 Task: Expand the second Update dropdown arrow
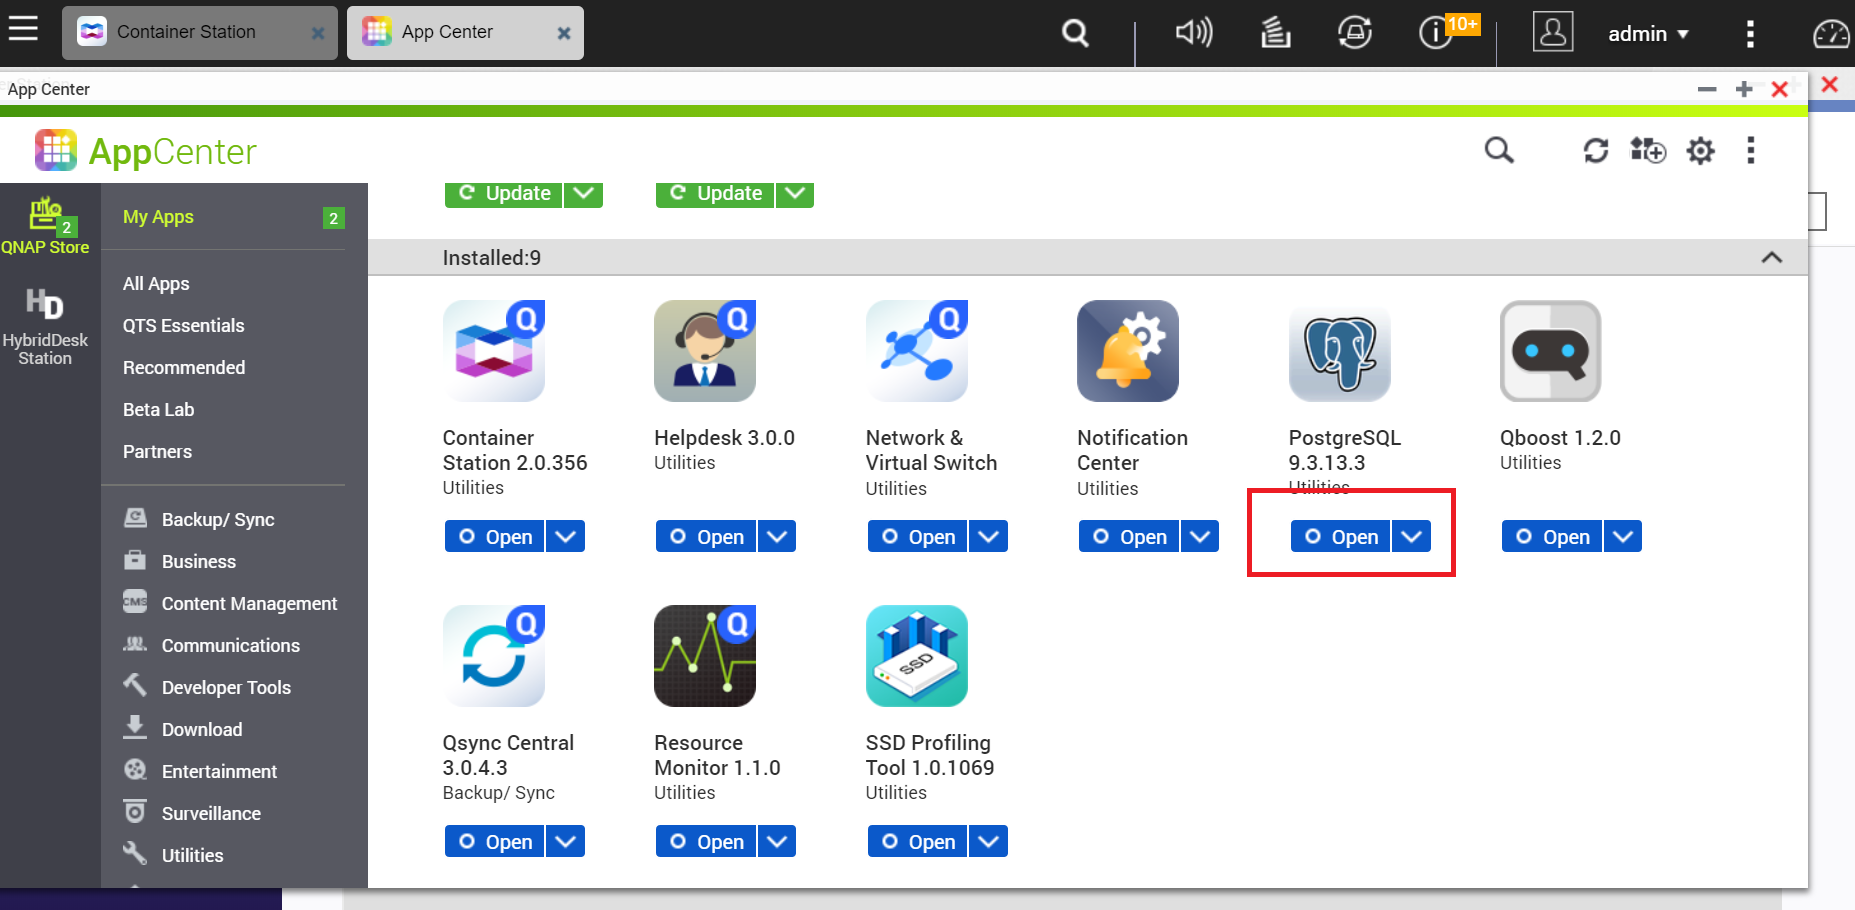point(795,194)
